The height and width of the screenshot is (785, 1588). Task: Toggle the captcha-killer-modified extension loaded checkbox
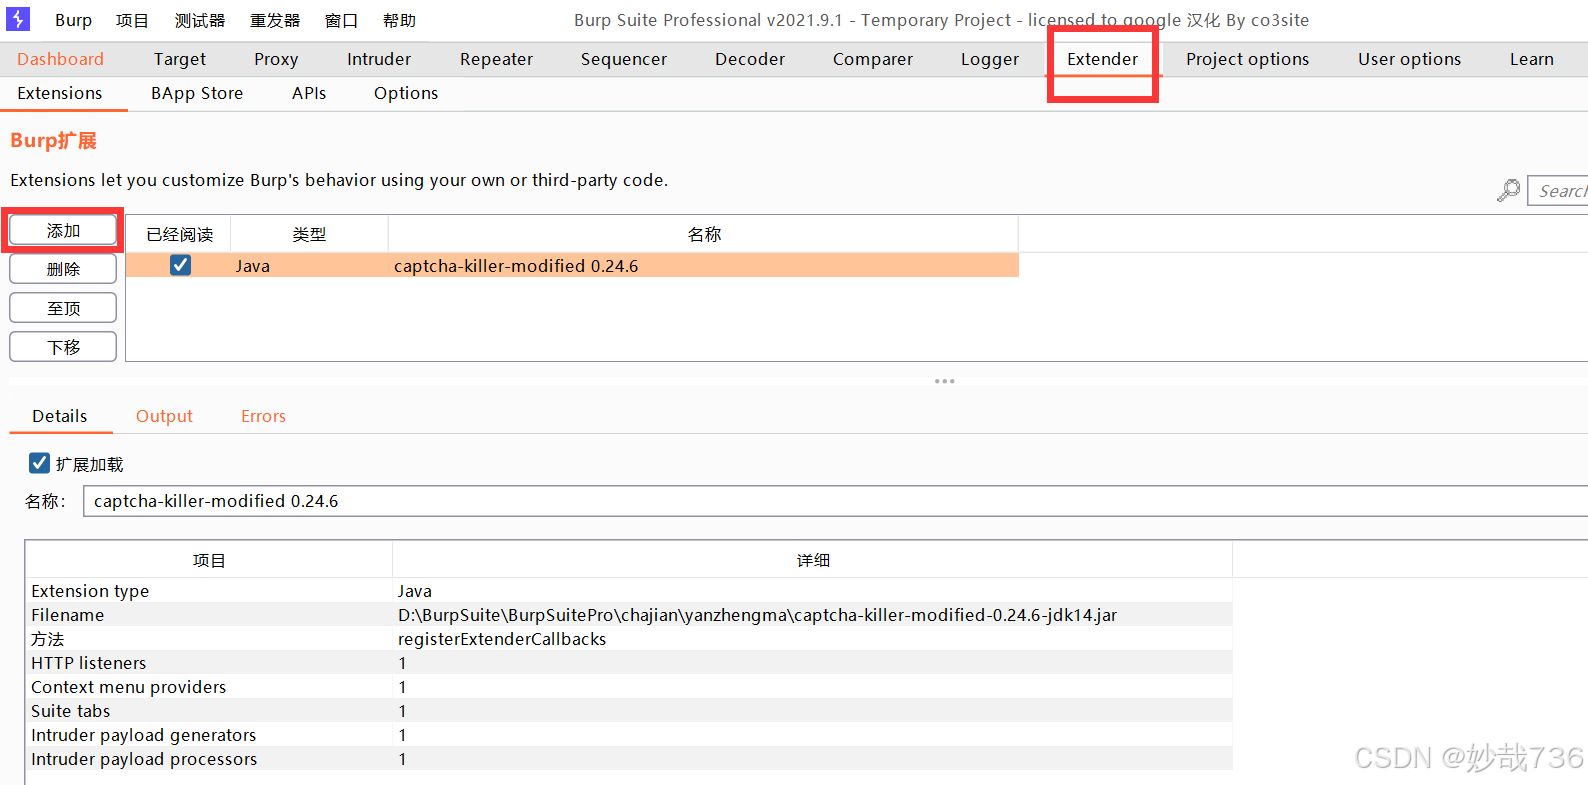tap(180, 265)
